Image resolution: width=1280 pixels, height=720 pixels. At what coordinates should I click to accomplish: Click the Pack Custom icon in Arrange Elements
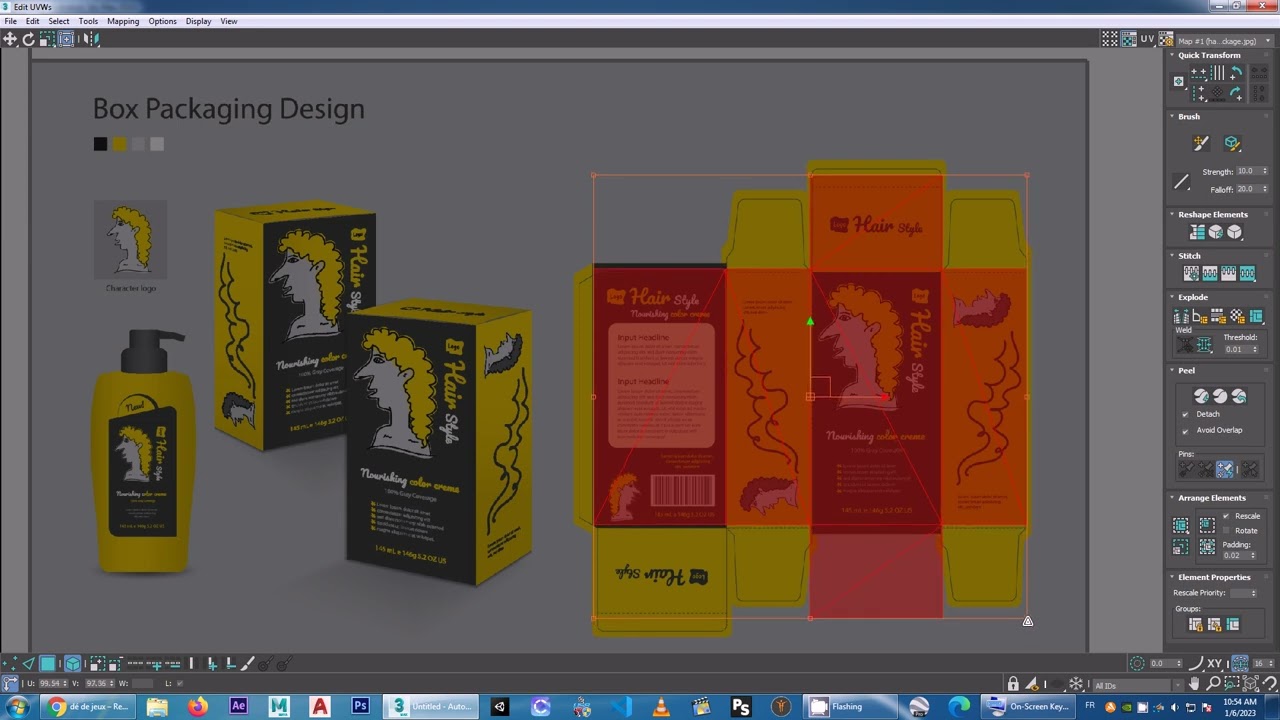tap(1181, 525)
